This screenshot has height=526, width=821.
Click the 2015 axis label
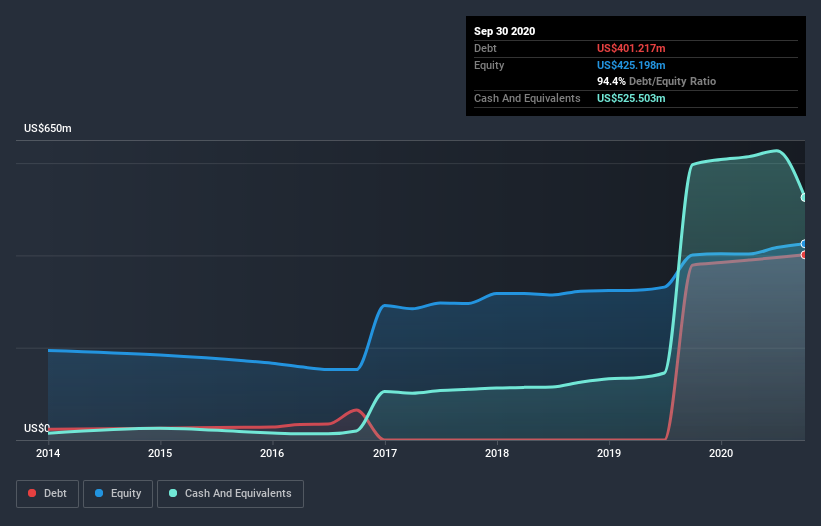[x=160, y=453]
